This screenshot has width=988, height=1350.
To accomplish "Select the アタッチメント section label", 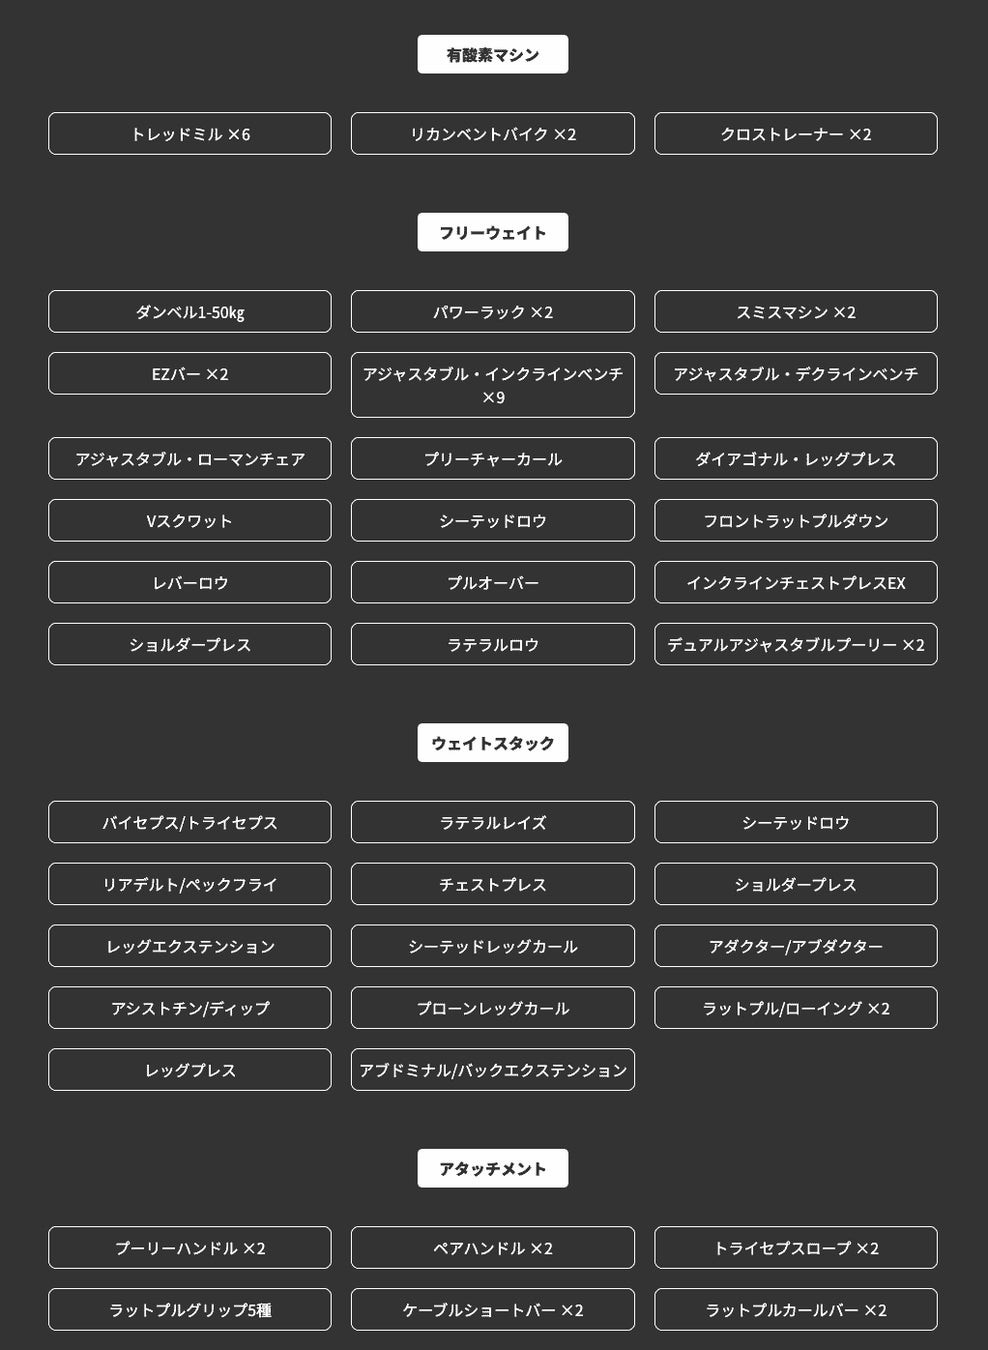I will pos(492,1168).
